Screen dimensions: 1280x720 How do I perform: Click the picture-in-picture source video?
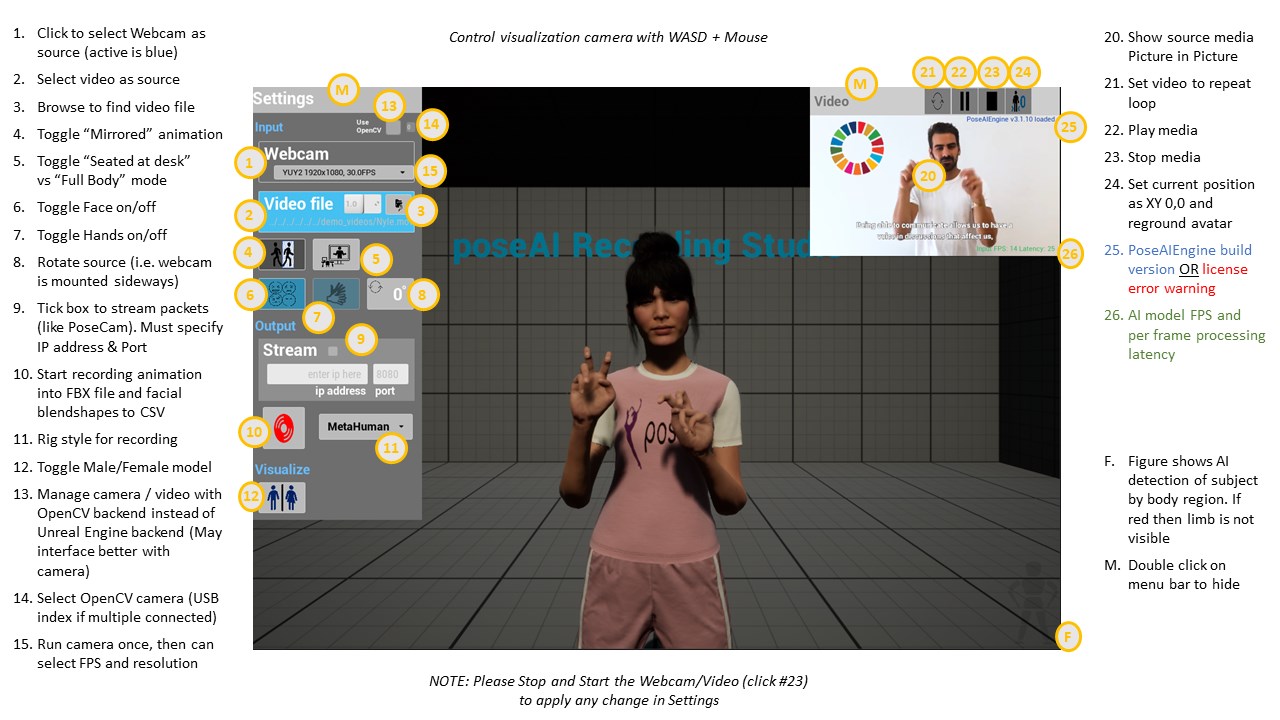pyautogui.click(x=934, y=184)
